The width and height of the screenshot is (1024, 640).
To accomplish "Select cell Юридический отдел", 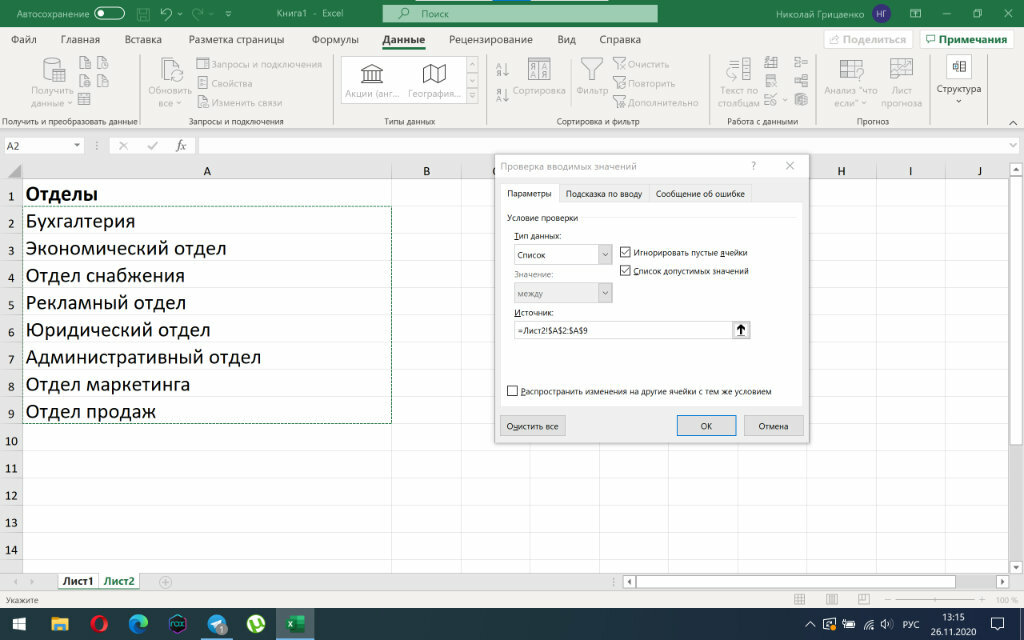I will (x=207, y=330).
